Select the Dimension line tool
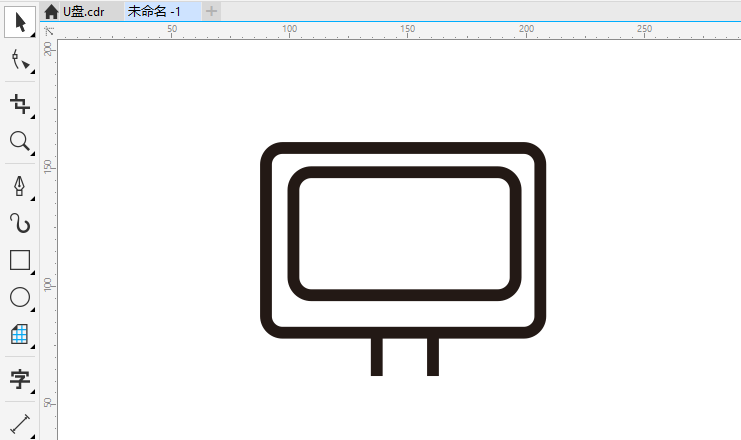This screenshot has height=440, width=741. click(20, 423)
